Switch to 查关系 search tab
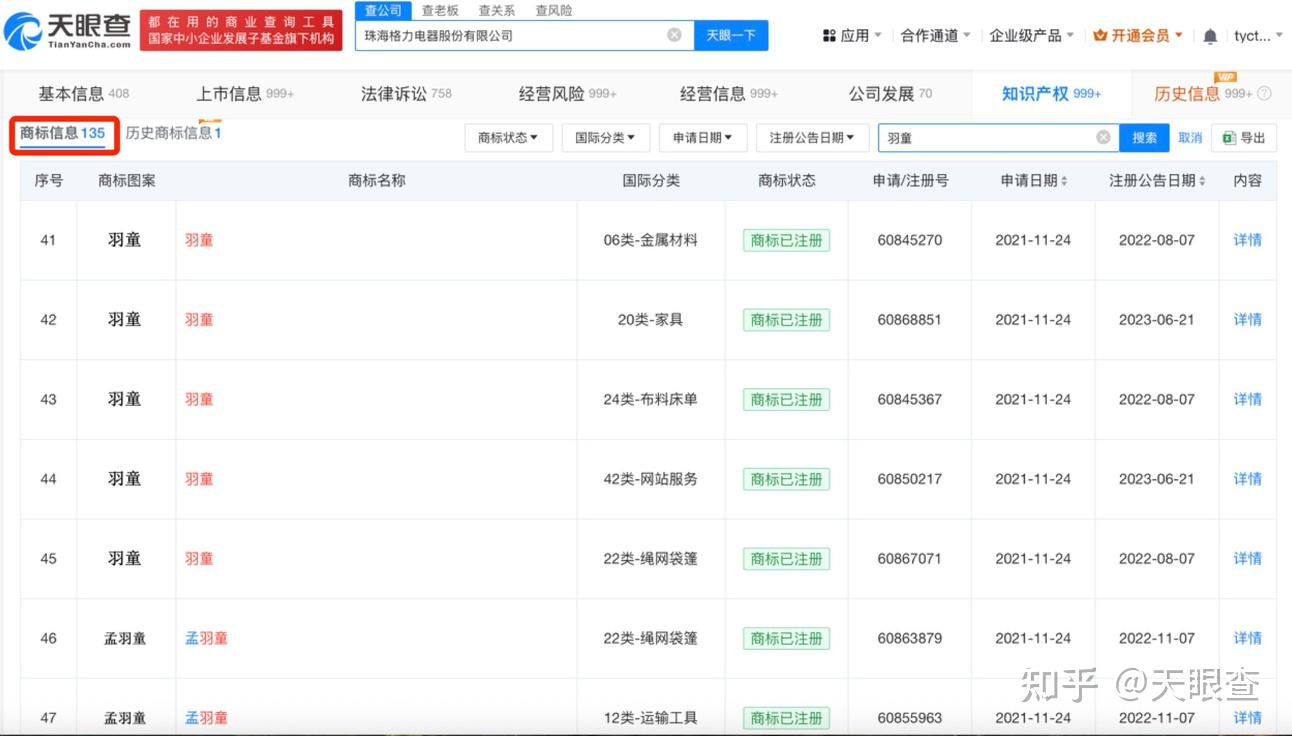The image size is (1292, 736). (x=497, y=10)
